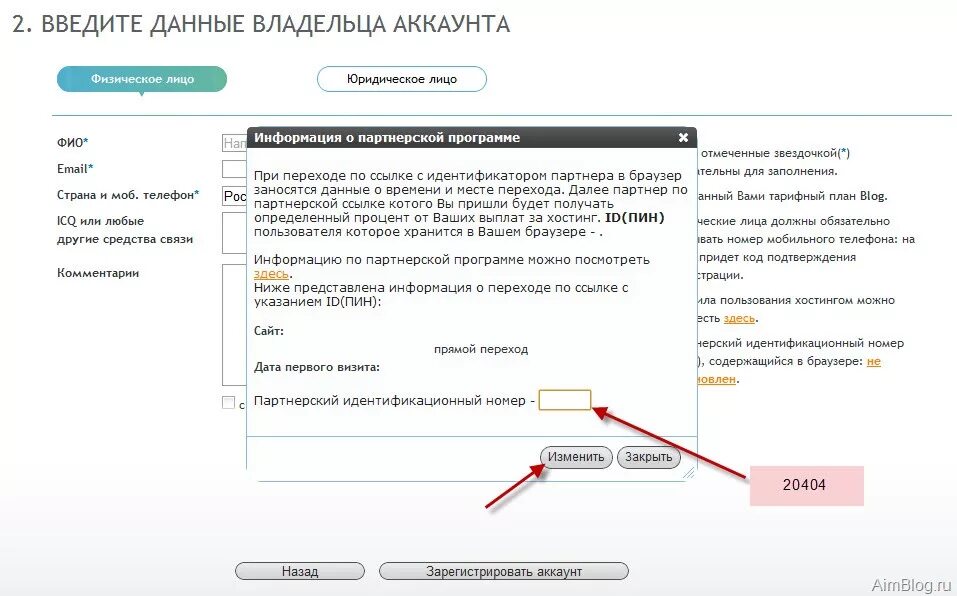Click Зарегистрировать аккаунт button
This screenshot has width=957, height=596.
504,572
